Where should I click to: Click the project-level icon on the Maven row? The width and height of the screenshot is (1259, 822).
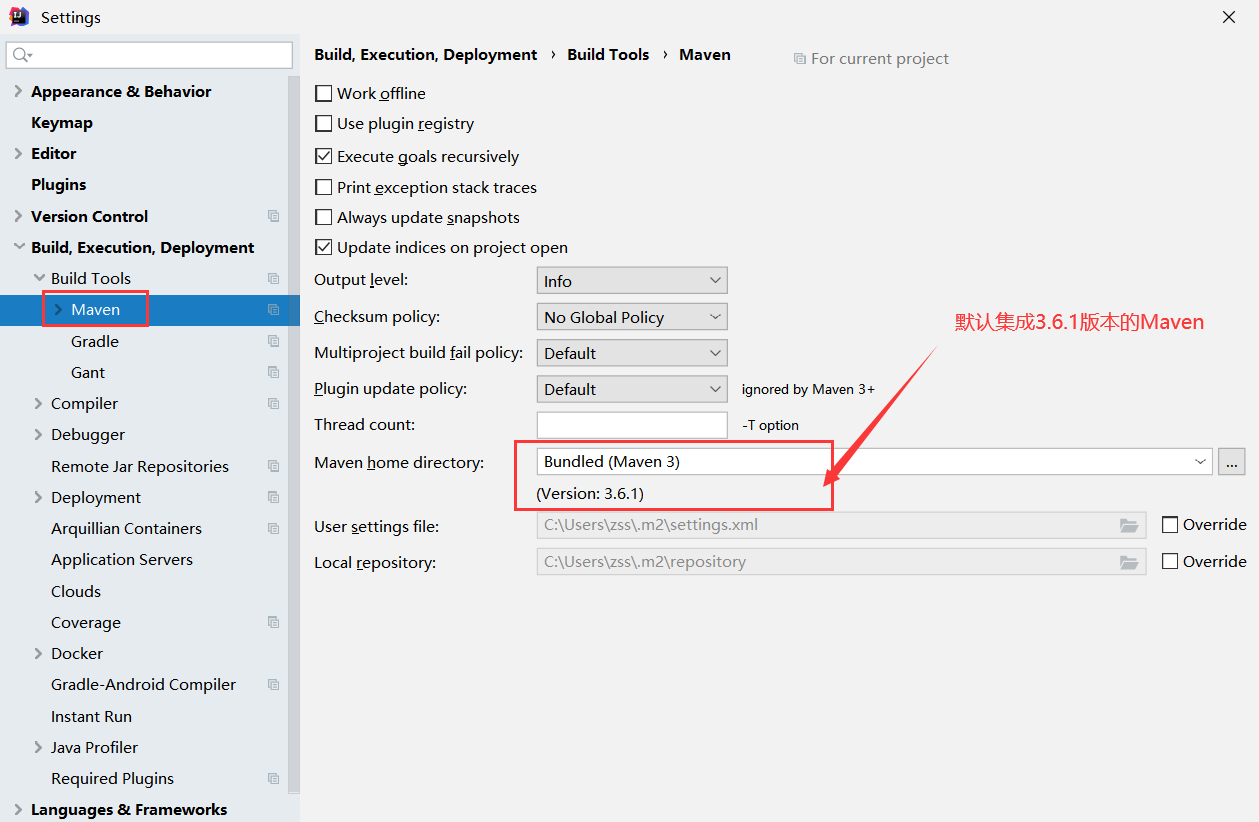pos(274,310)
